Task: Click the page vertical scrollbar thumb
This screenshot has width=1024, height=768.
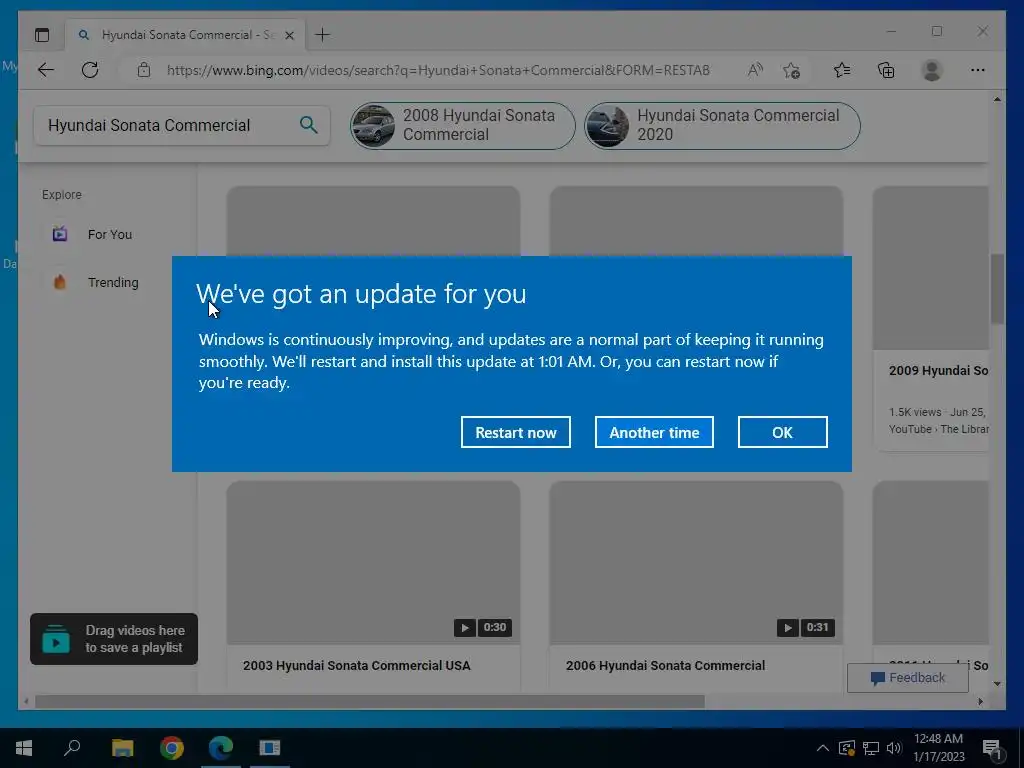Action: click(x=997, y=289)
